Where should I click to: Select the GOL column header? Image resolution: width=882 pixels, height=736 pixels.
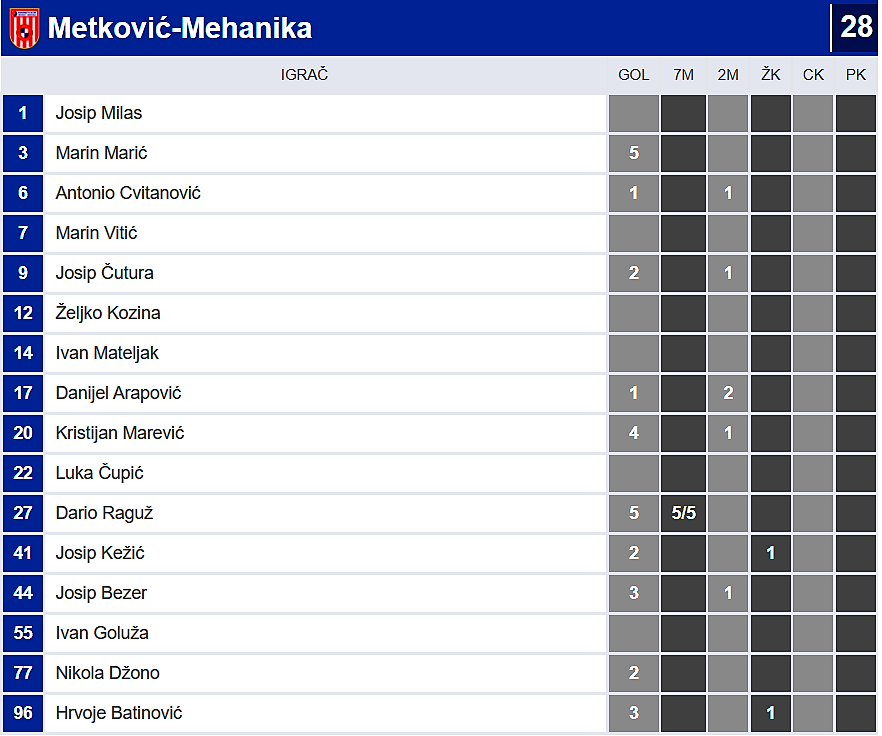coord(634,75)
